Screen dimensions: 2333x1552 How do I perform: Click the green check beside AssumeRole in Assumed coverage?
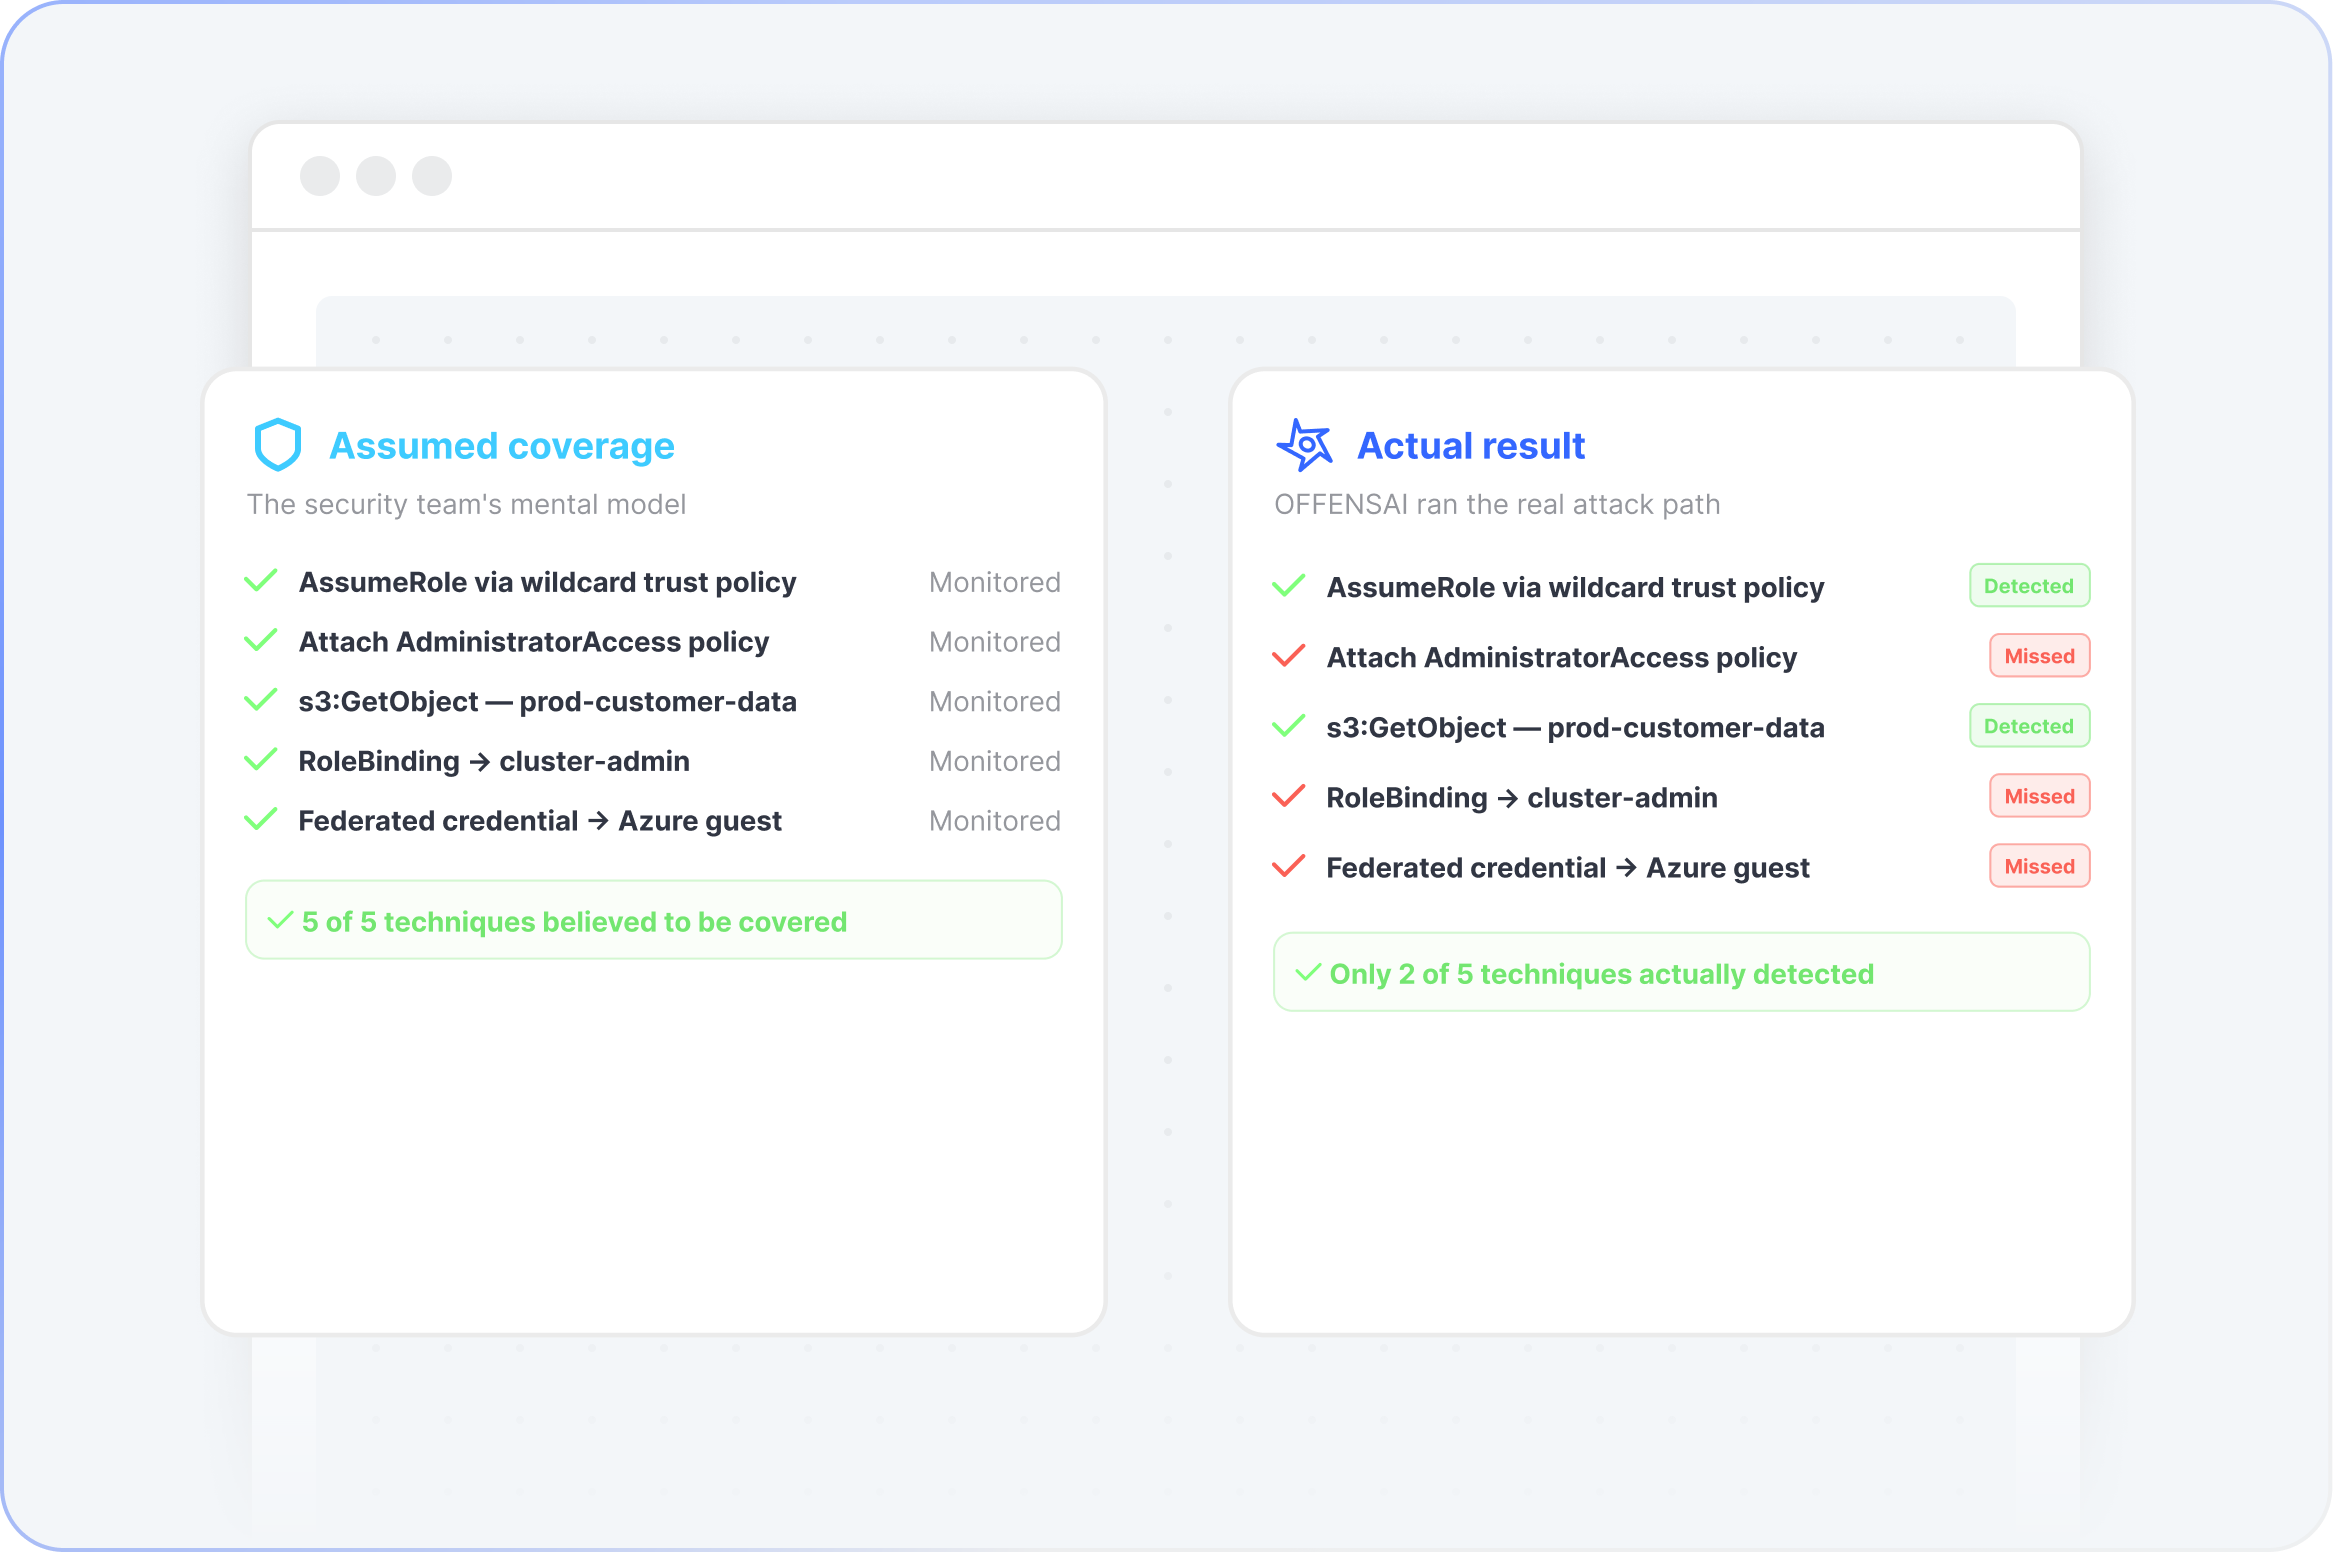pos(261,581)
